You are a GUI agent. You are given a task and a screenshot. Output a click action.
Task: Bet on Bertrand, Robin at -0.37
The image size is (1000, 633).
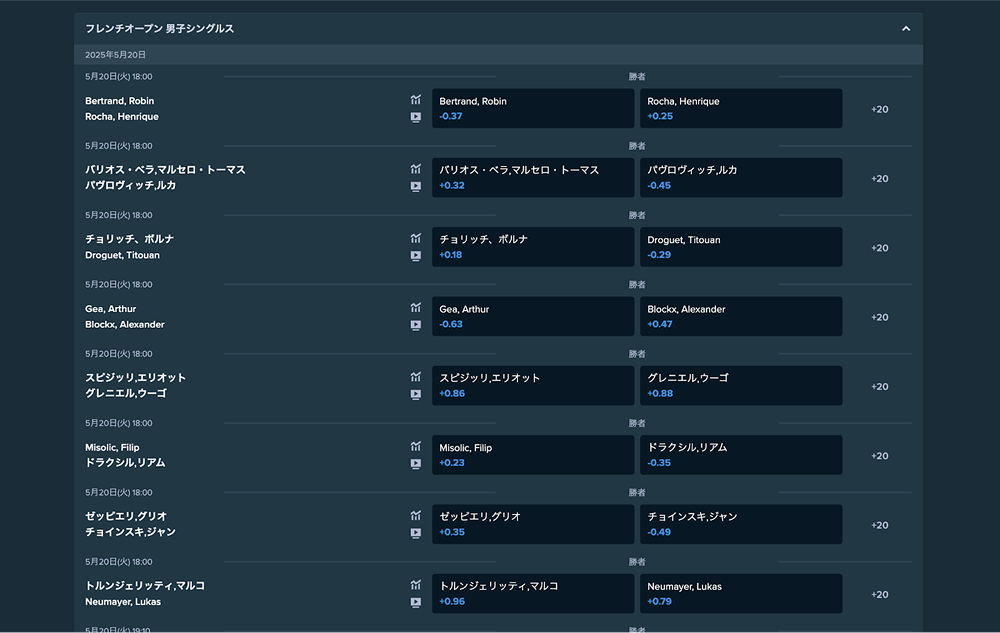click(x=533, y=108)
